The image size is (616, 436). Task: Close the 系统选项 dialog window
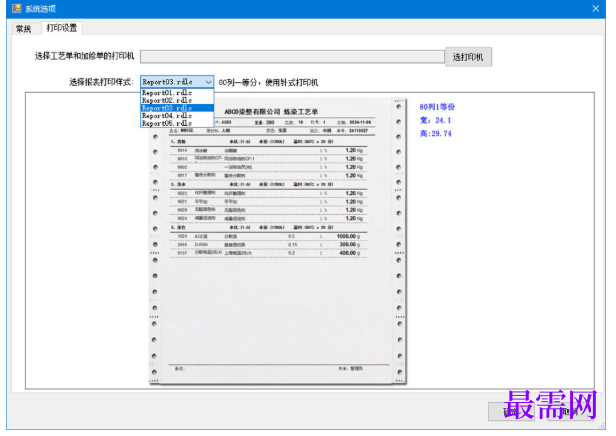point(596,9)
